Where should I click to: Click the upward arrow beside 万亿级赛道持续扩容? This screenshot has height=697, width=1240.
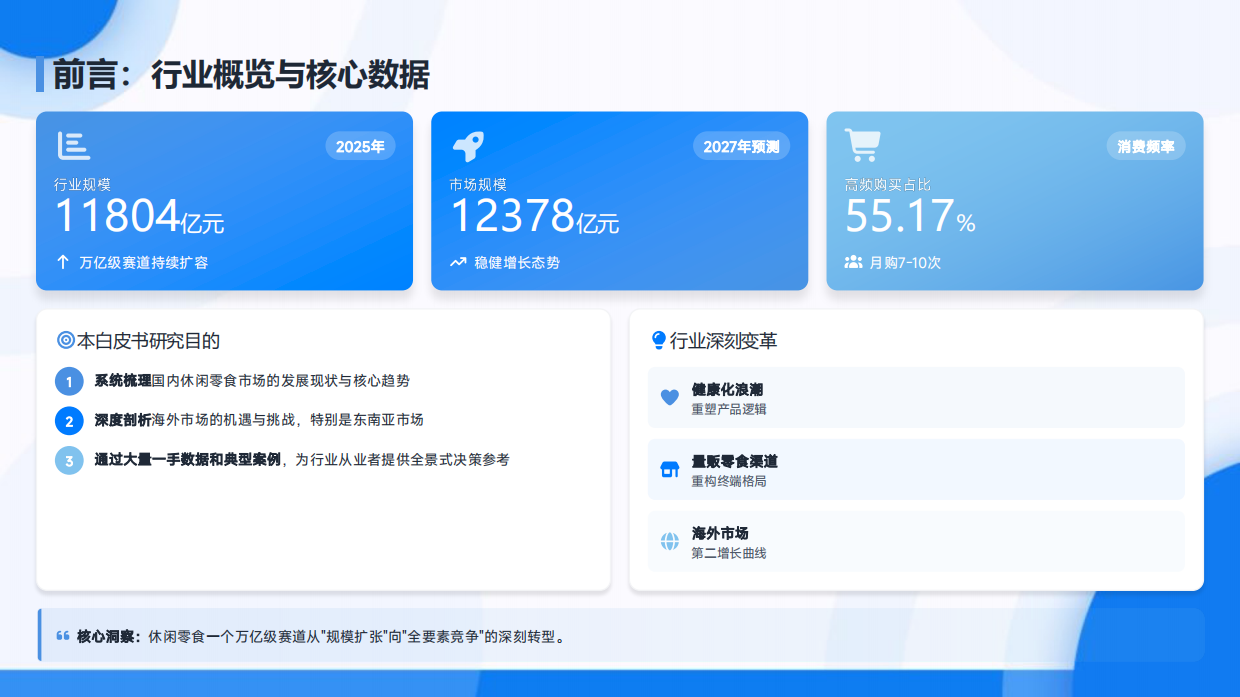pos(63,262)
